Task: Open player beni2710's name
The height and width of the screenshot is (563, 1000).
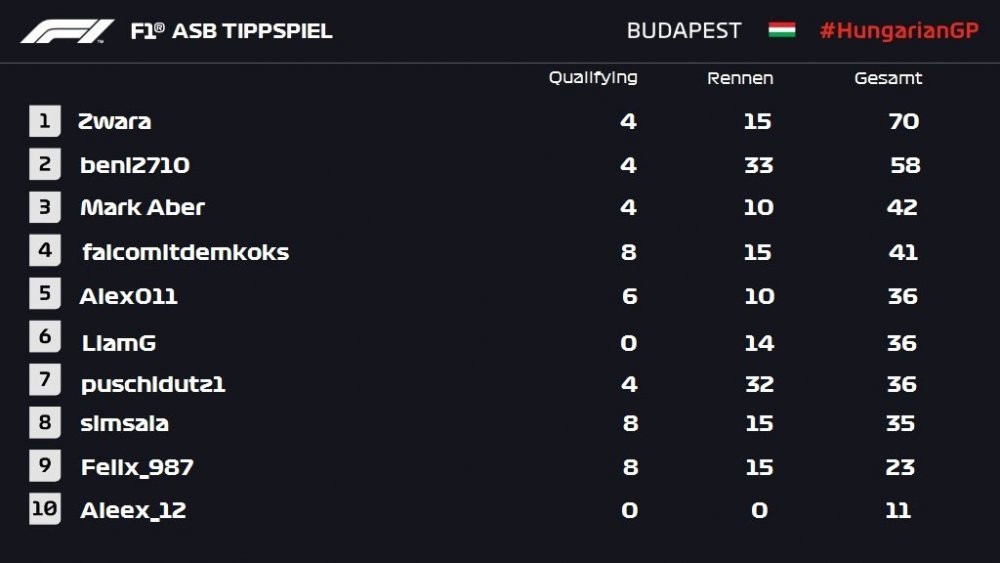Action: (135, 165)
